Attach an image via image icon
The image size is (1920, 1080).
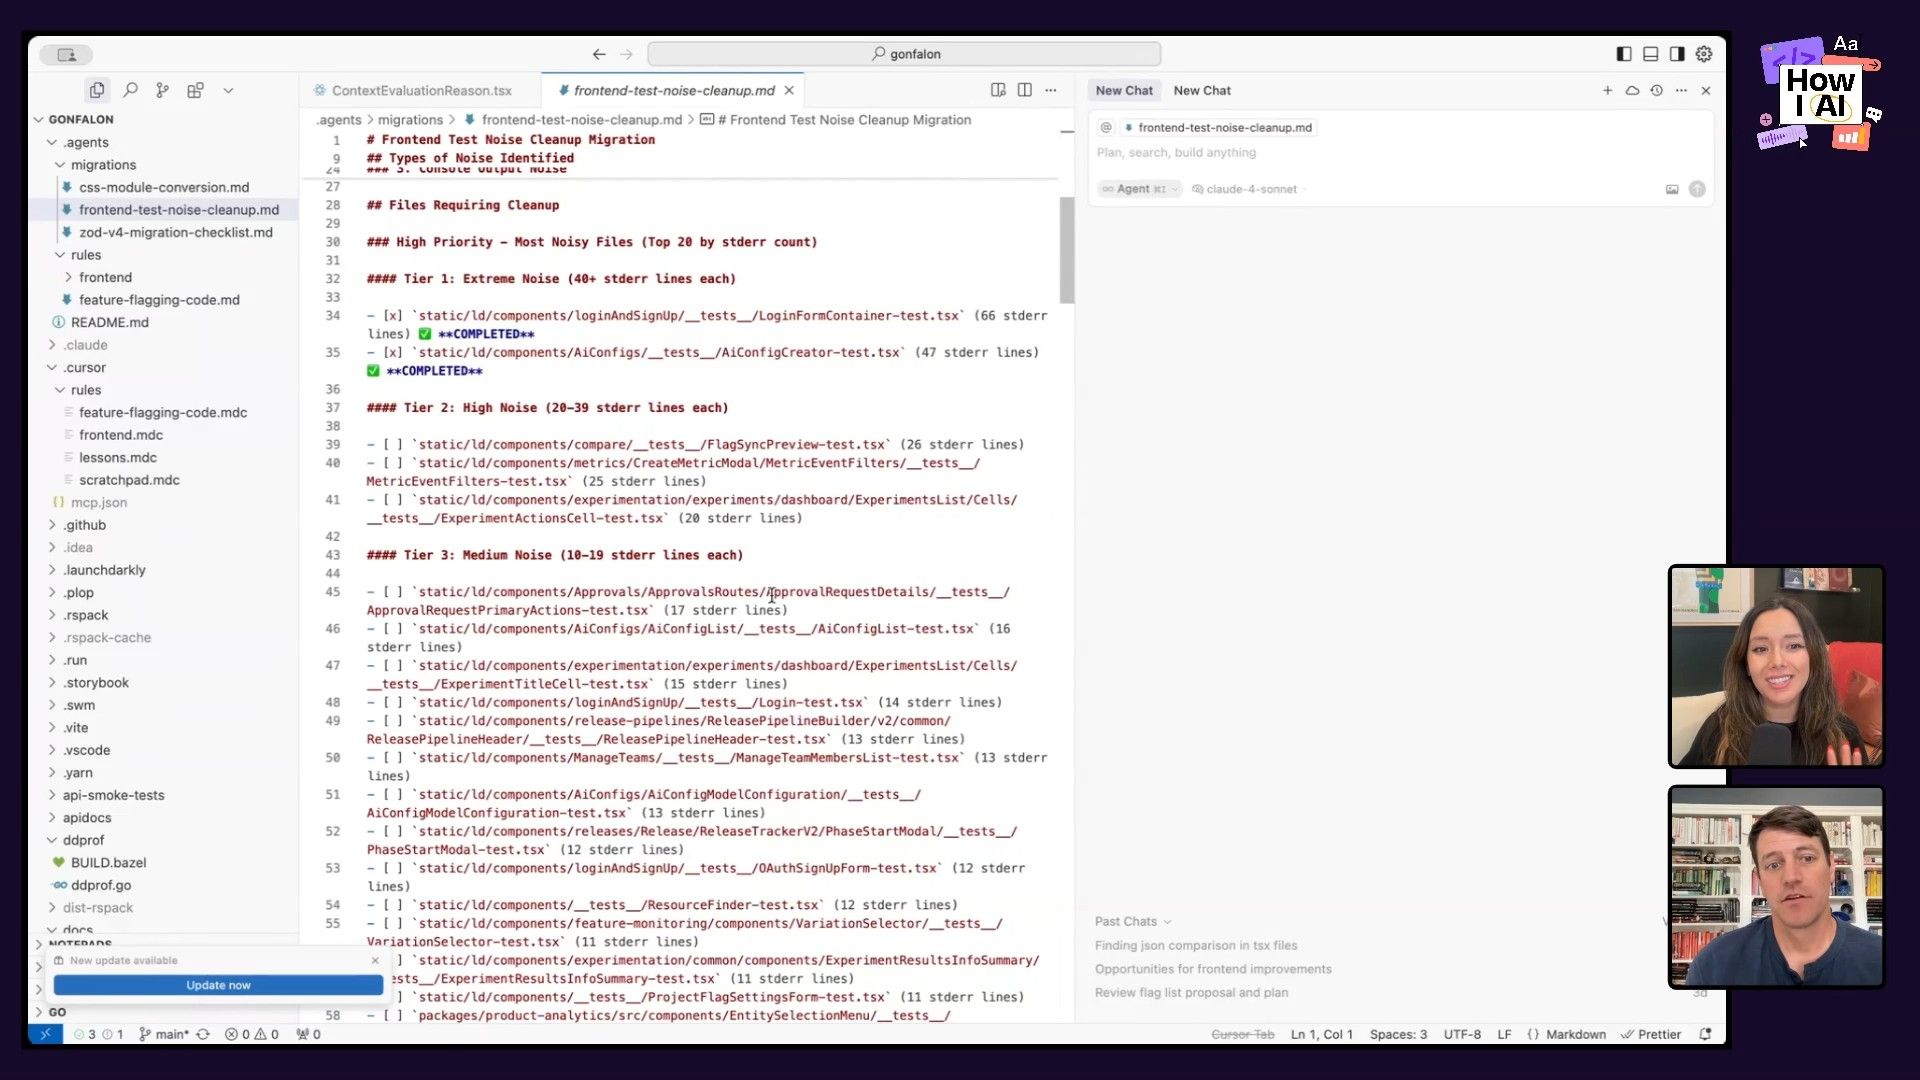1672,189
